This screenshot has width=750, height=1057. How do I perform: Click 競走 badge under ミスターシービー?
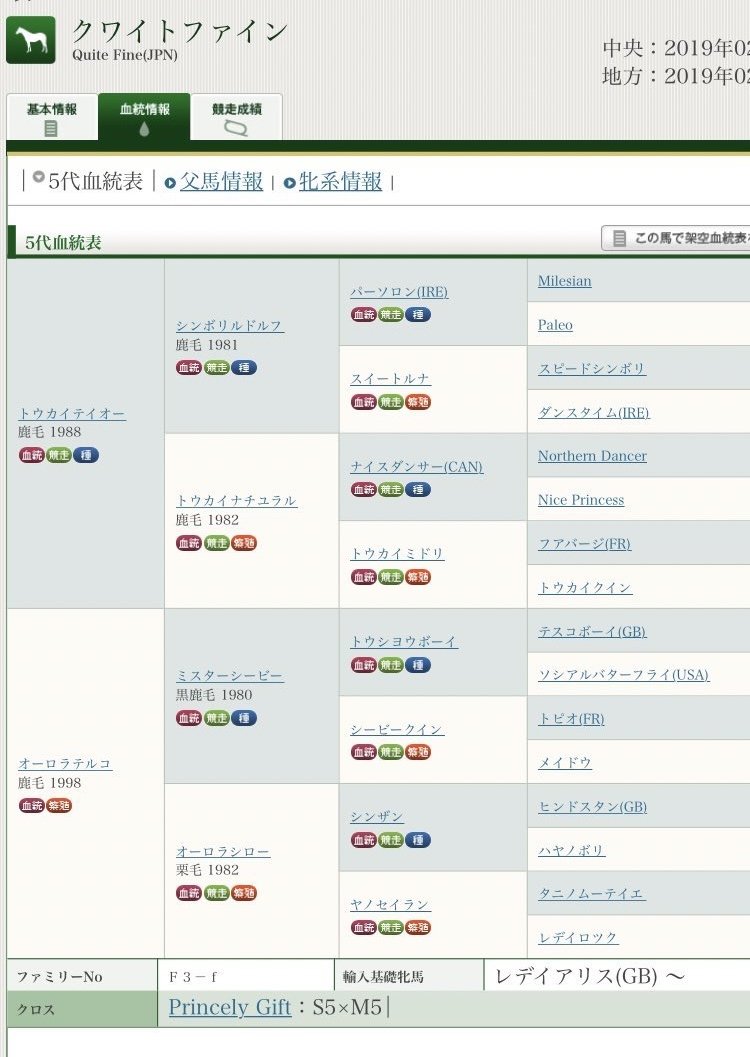(x=216, y=717)
